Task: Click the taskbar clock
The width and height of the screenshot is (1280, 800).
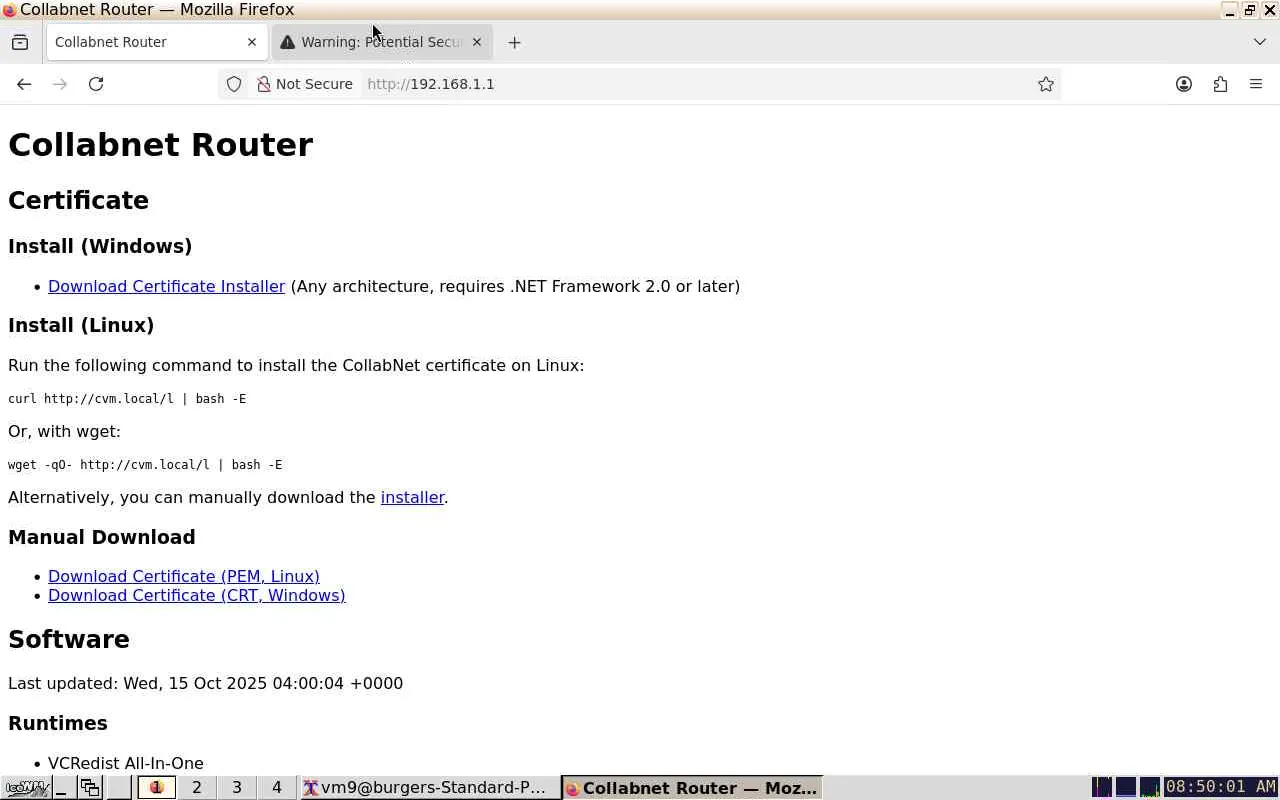Action: click(x=1221, y=787)
